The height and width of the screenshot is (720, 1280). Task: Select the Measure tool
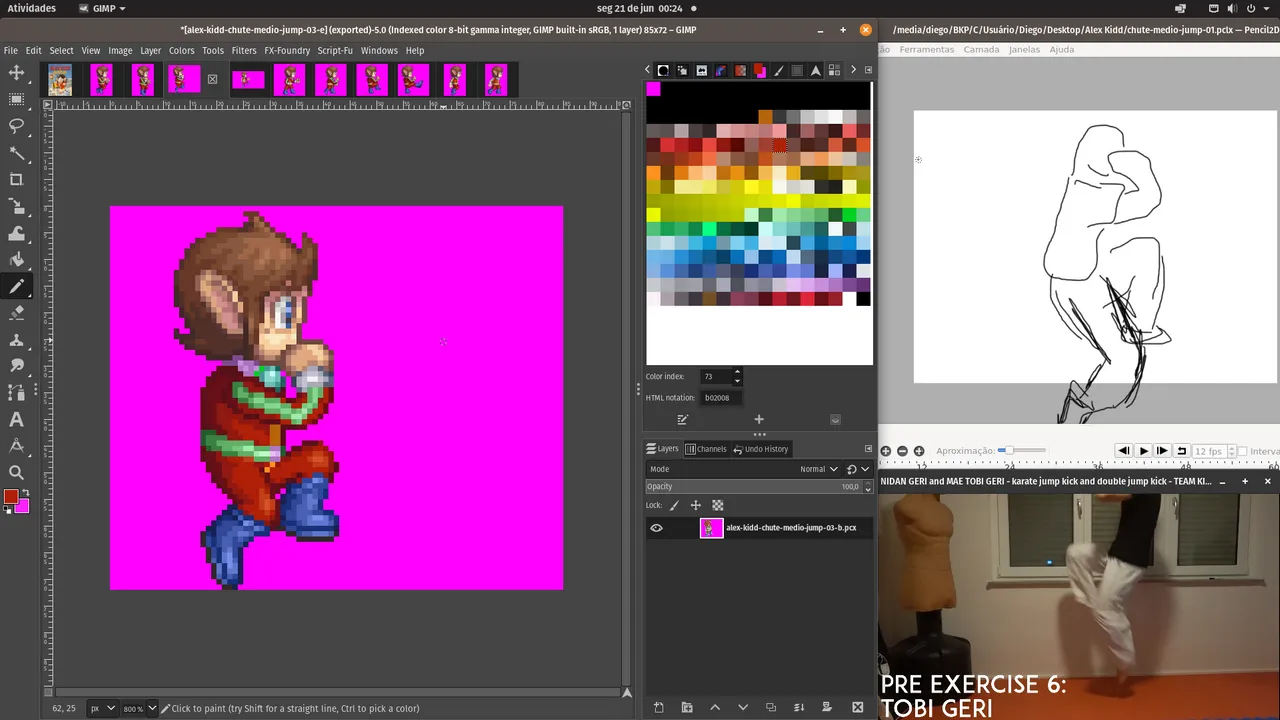tap(16, 447)
